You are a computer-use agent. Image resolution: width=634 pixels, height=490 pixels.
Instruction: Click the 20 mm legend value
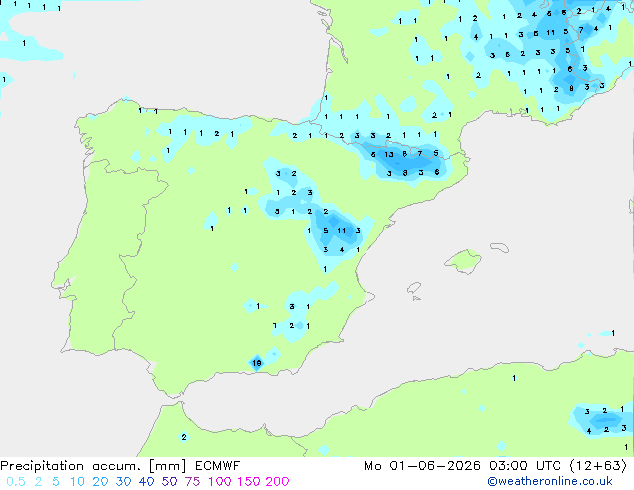(x=100, y=482)
